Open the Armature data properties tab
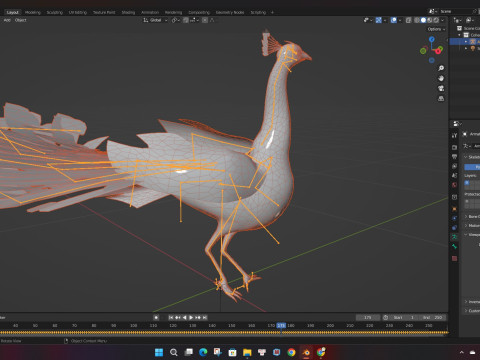Image resolution: width=480 pixels, height=360 pixels. coord(454,237)
